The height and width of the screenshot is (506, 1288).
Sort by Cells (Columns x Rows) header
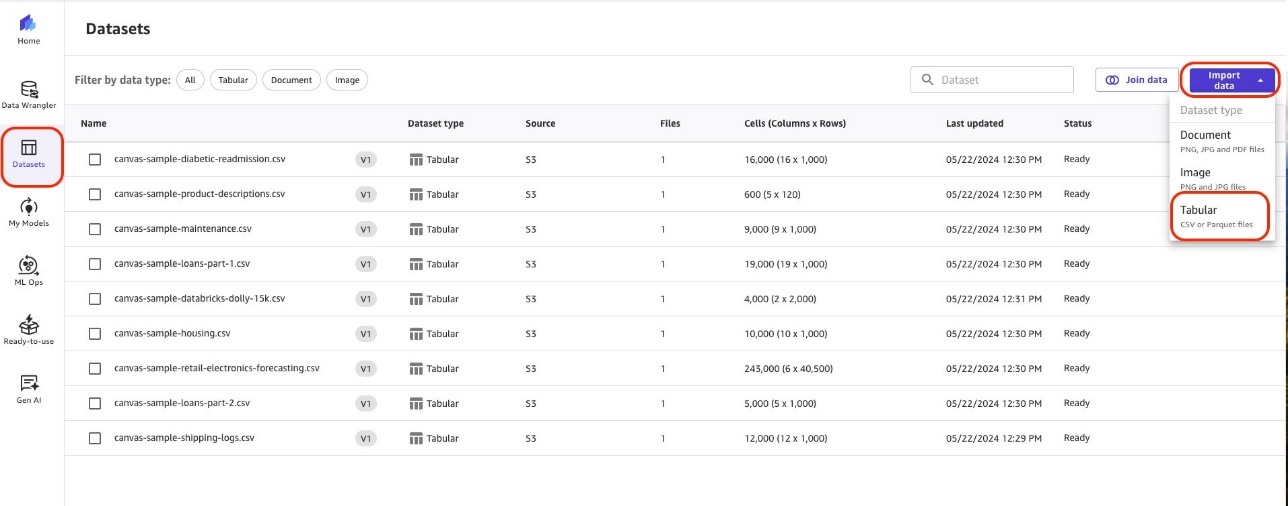click(x=795, y=124)
